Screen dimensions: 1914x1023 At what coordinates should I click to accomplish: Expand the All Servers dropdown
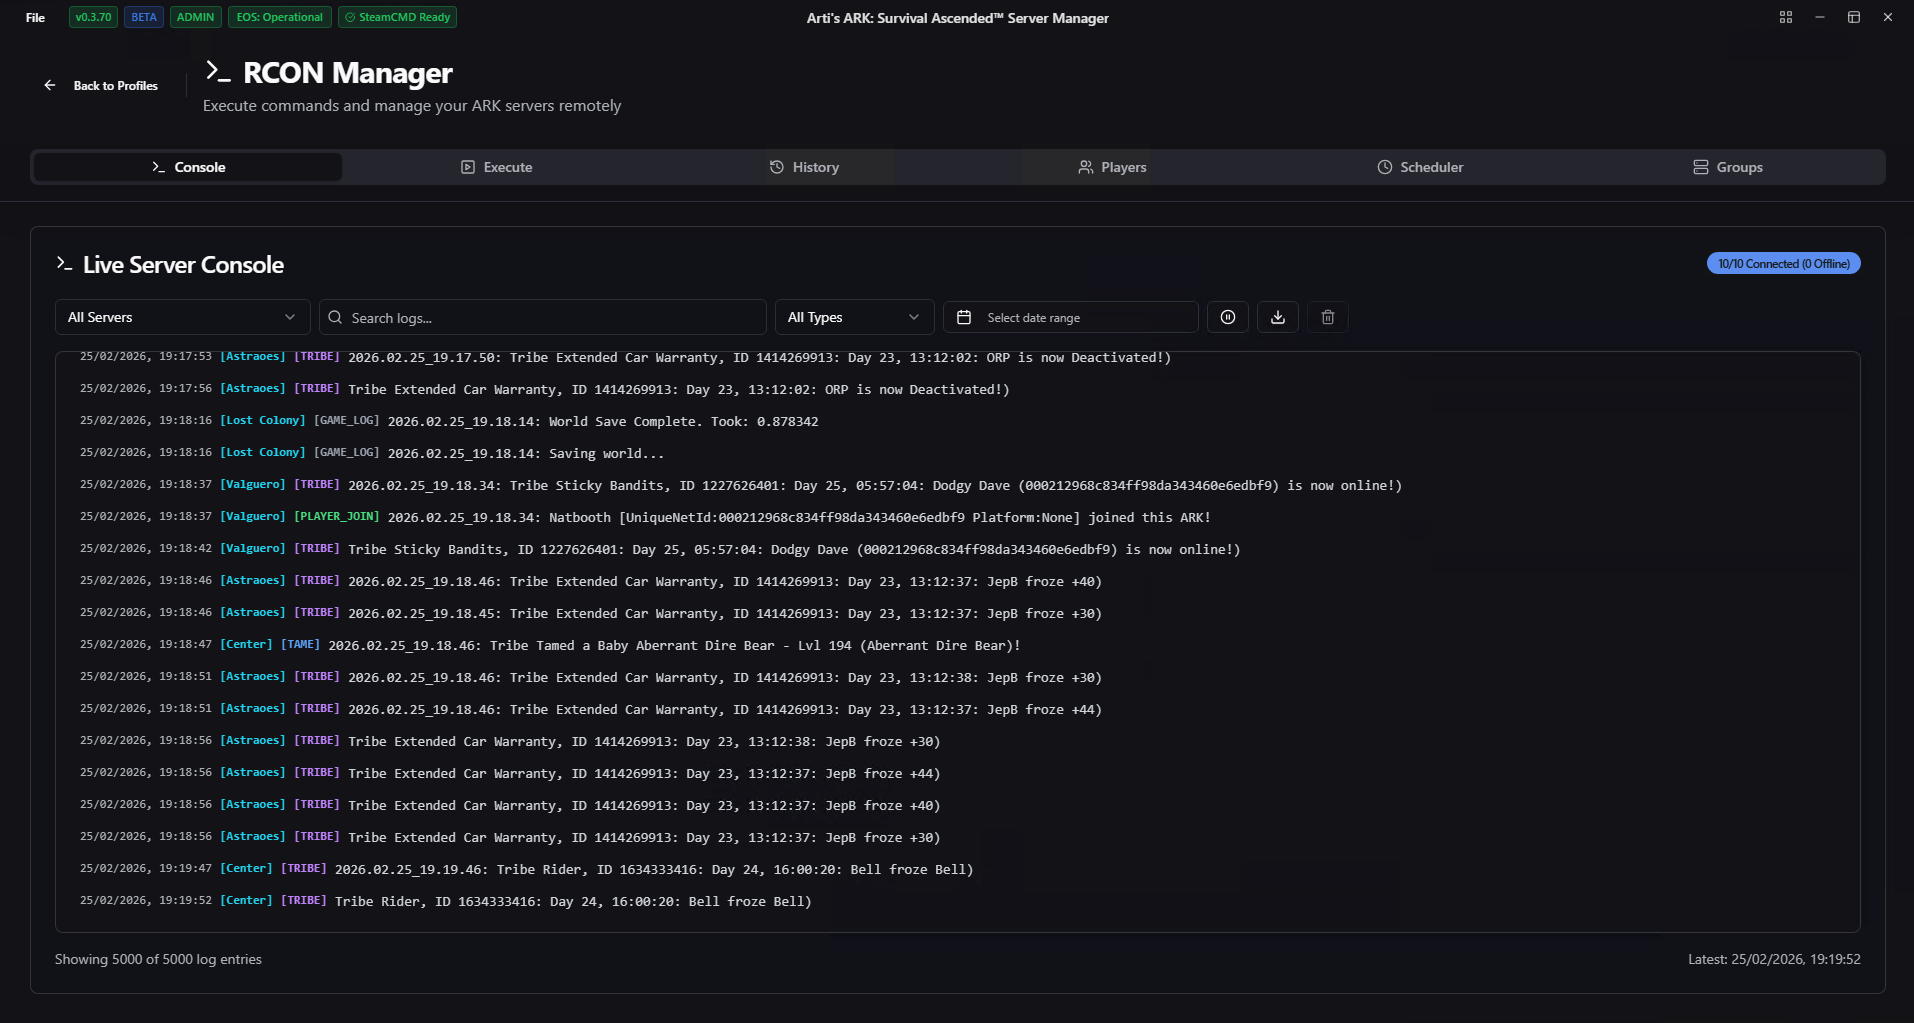[x=182, y=317]
